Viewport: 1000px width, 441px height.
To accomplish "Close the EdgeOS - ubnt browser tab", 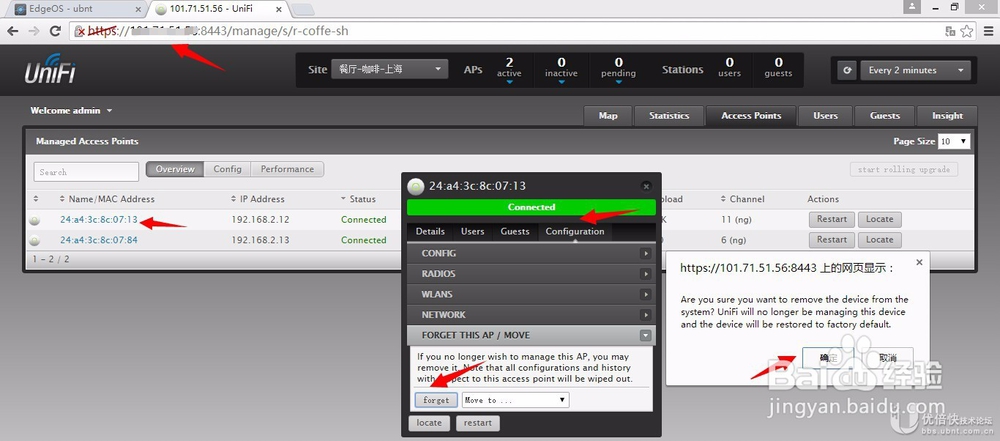I will pyautogui.click(x=138, y=9).
